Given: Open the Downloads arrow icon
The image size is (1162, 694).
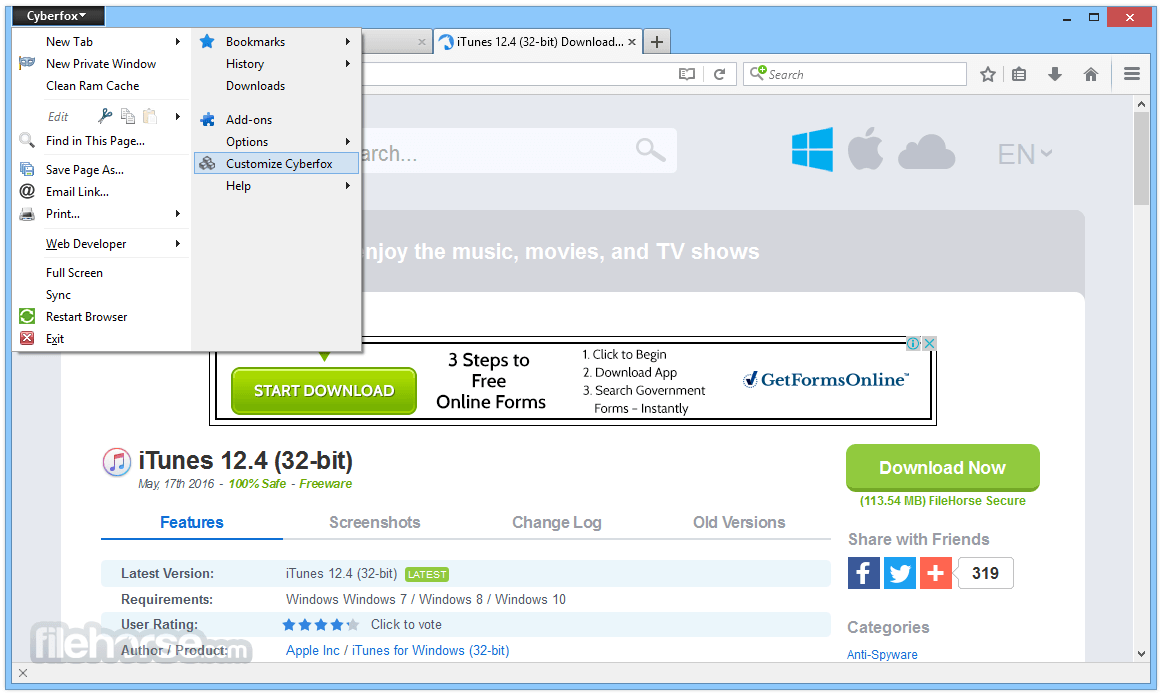Looking at the screenshot, I should pyautogui.click(x=1055, y=74).
